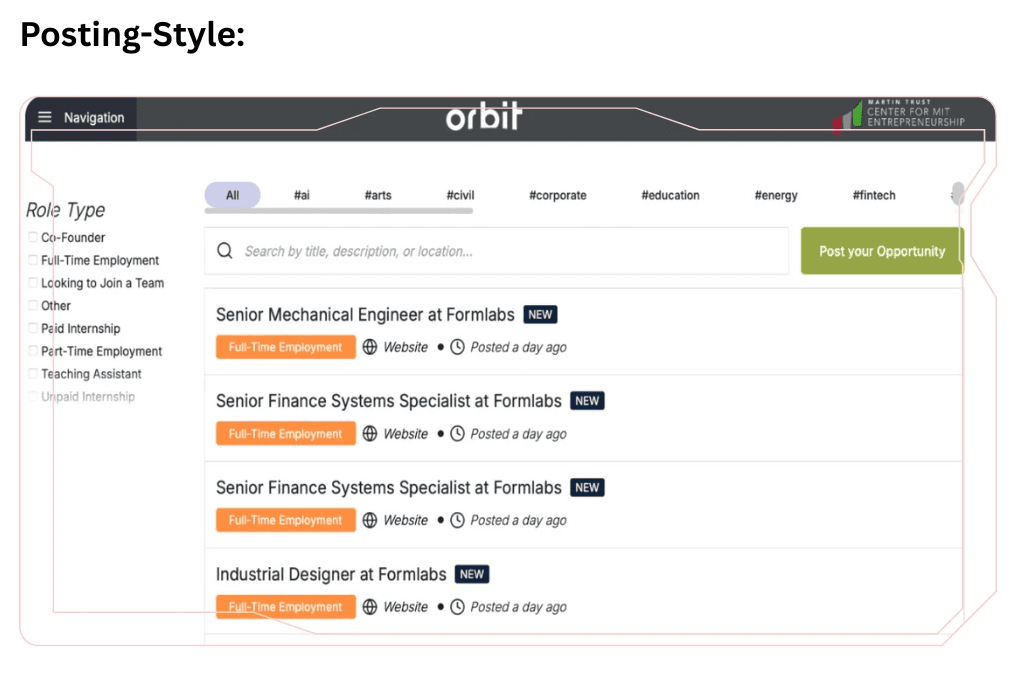
Task: Click clock icon on Senior Mechanical Engineer posting
Action: [457, 347]
